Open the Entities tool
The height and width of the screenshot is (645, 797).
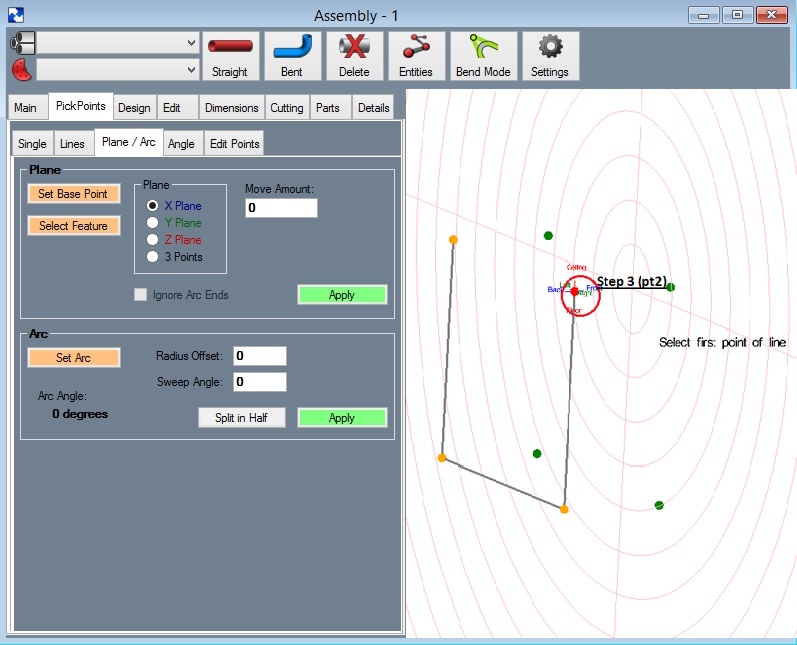click(416, 56)
